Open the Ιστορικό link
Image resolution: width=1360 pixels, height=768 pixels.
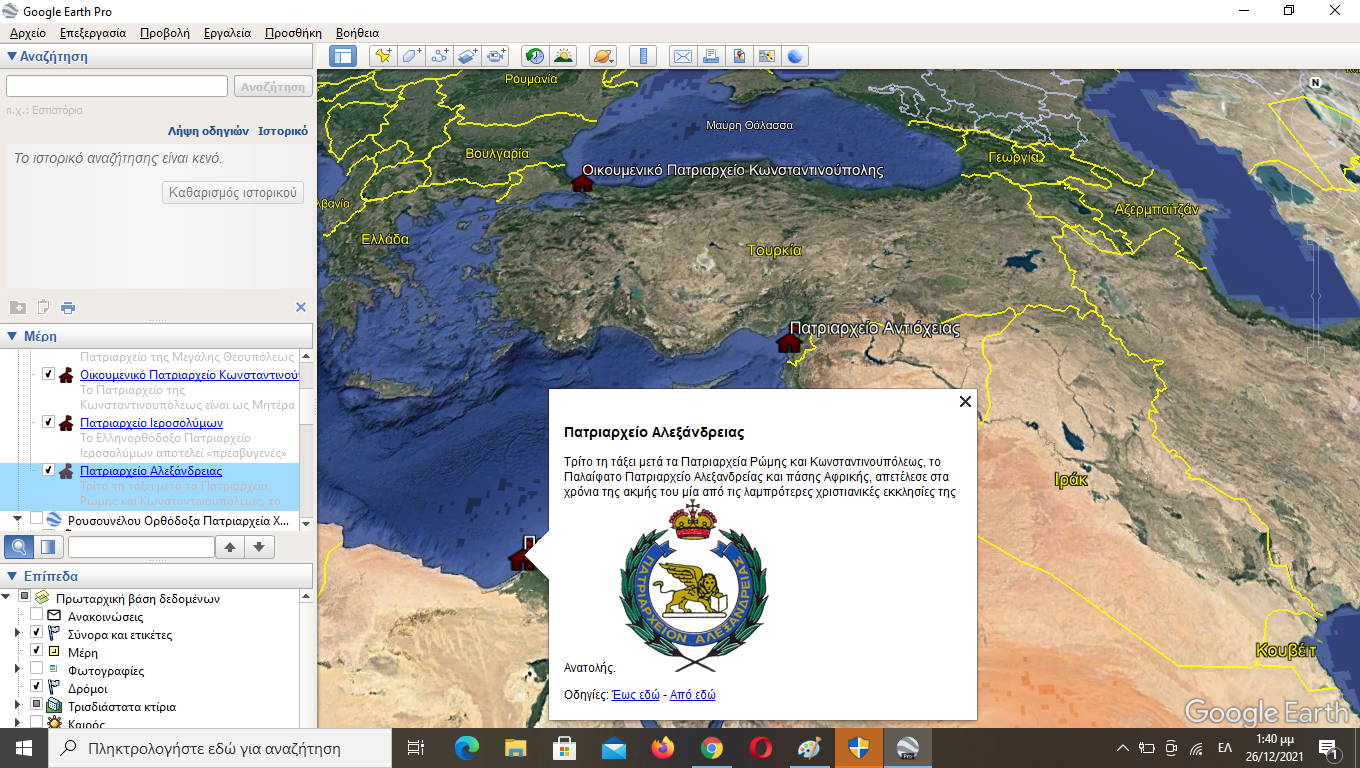point(283,131)
